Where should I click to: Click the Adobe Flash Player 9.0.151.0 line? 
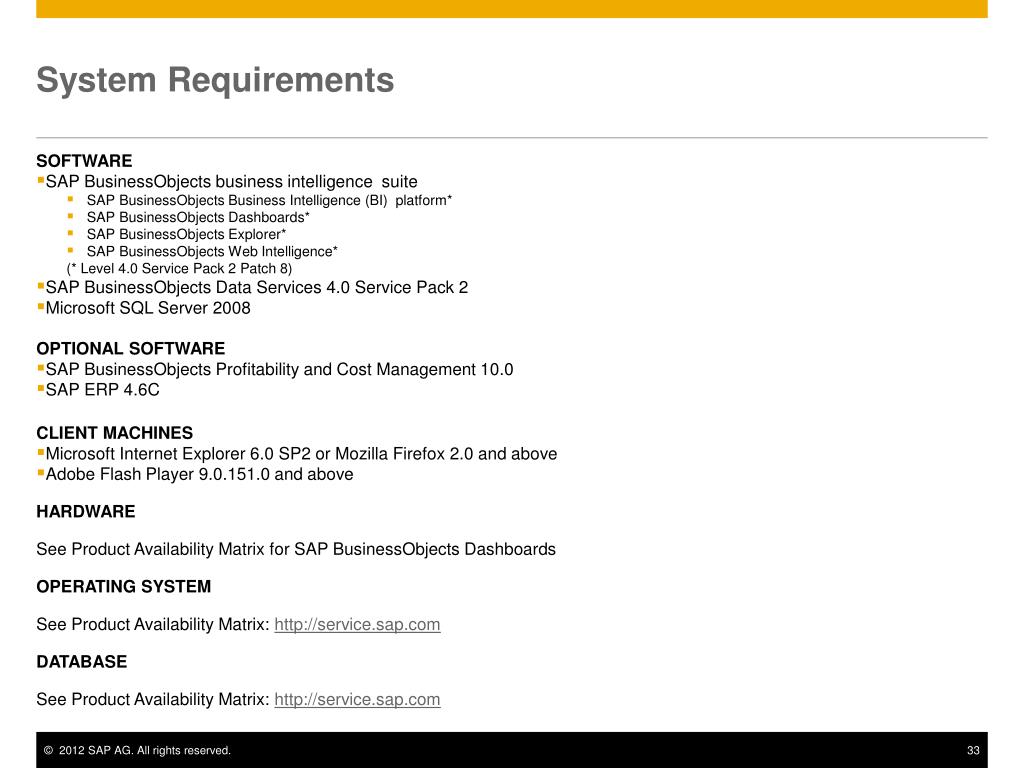(199, 474)
